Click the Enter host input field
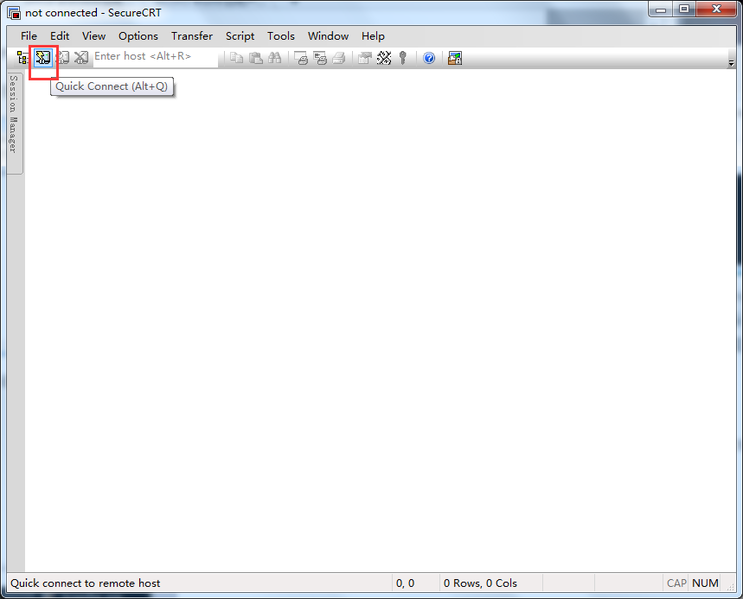This screenshot has width=743, height=599. (154, 57)
